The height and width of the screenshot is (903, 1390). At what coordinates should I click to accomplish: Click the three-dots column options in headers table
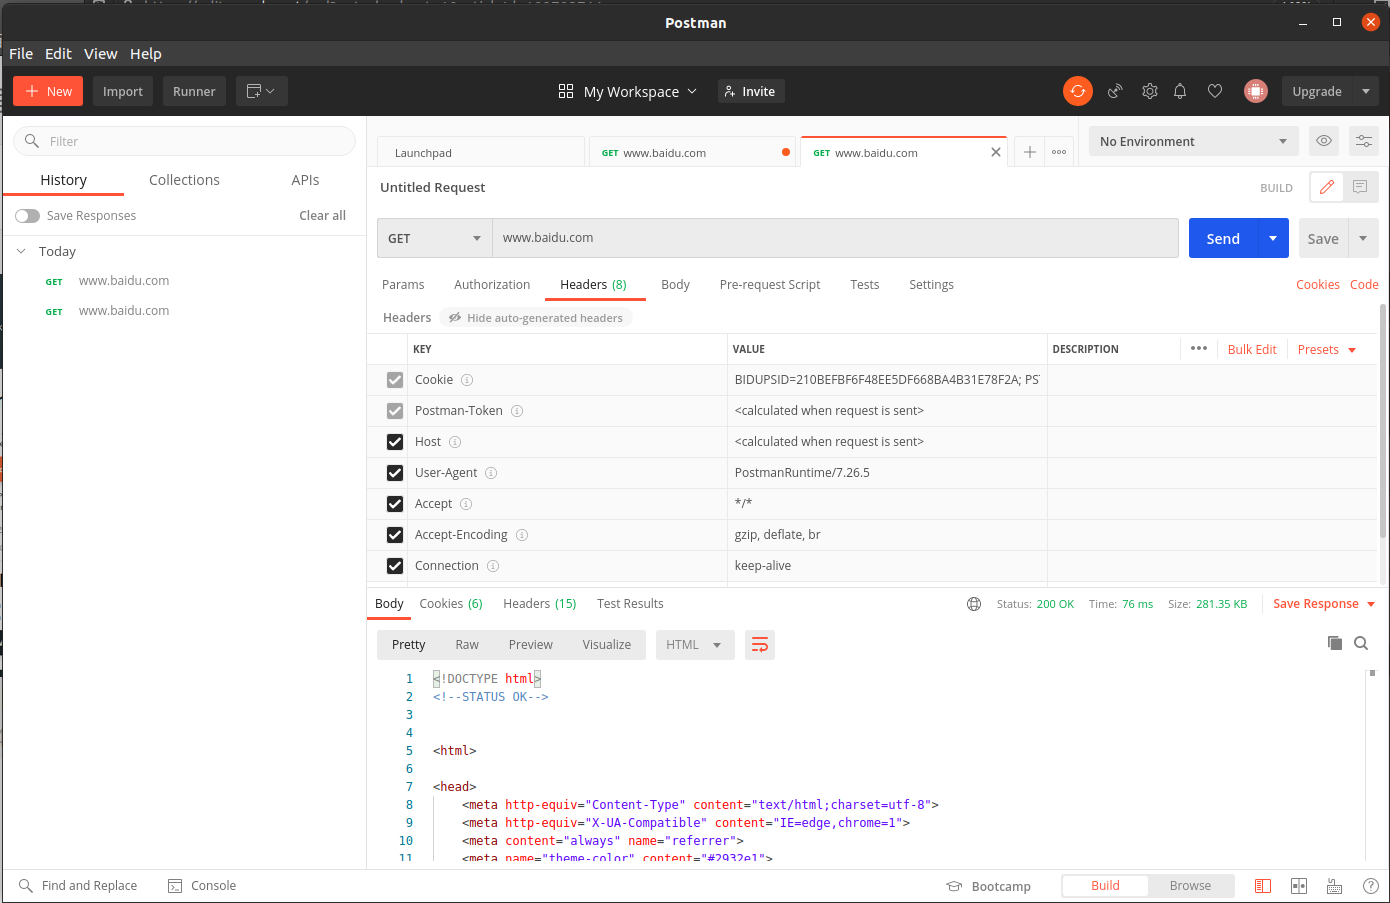[1199, 348]
